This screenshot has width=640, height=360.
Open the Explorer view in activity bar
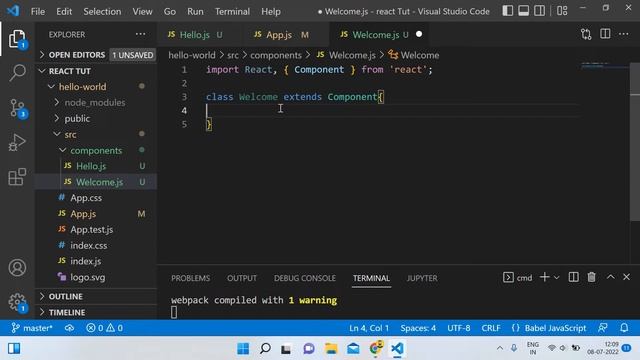[x=17, y=39]
